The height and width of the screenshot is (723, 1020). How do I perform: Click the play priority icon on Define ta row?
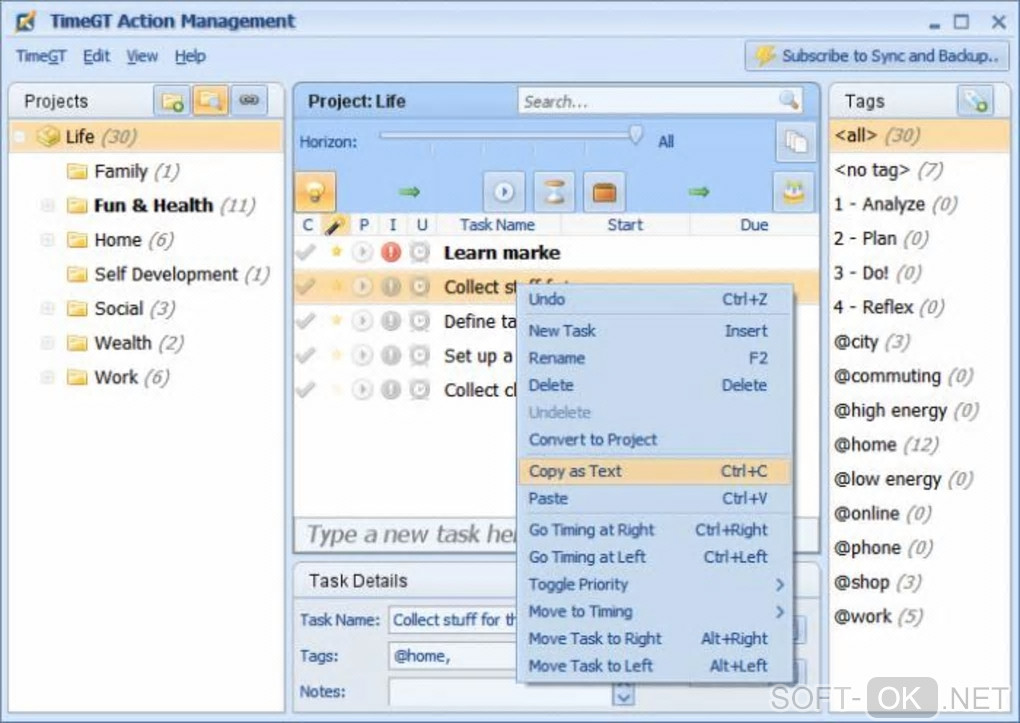[x=362, y=321]
